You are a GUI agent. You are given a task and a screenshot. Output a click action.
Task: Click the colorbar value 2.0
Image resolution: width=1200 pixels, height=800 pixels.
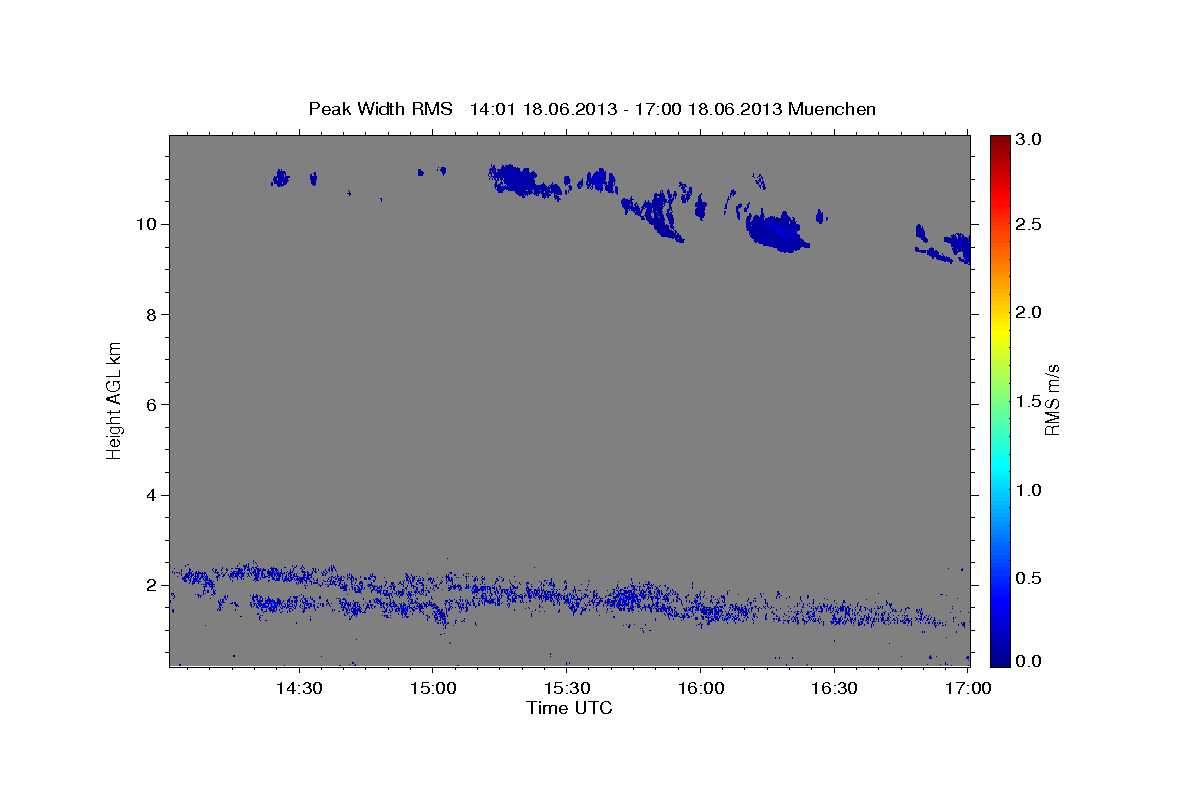tap(1029, 312)
